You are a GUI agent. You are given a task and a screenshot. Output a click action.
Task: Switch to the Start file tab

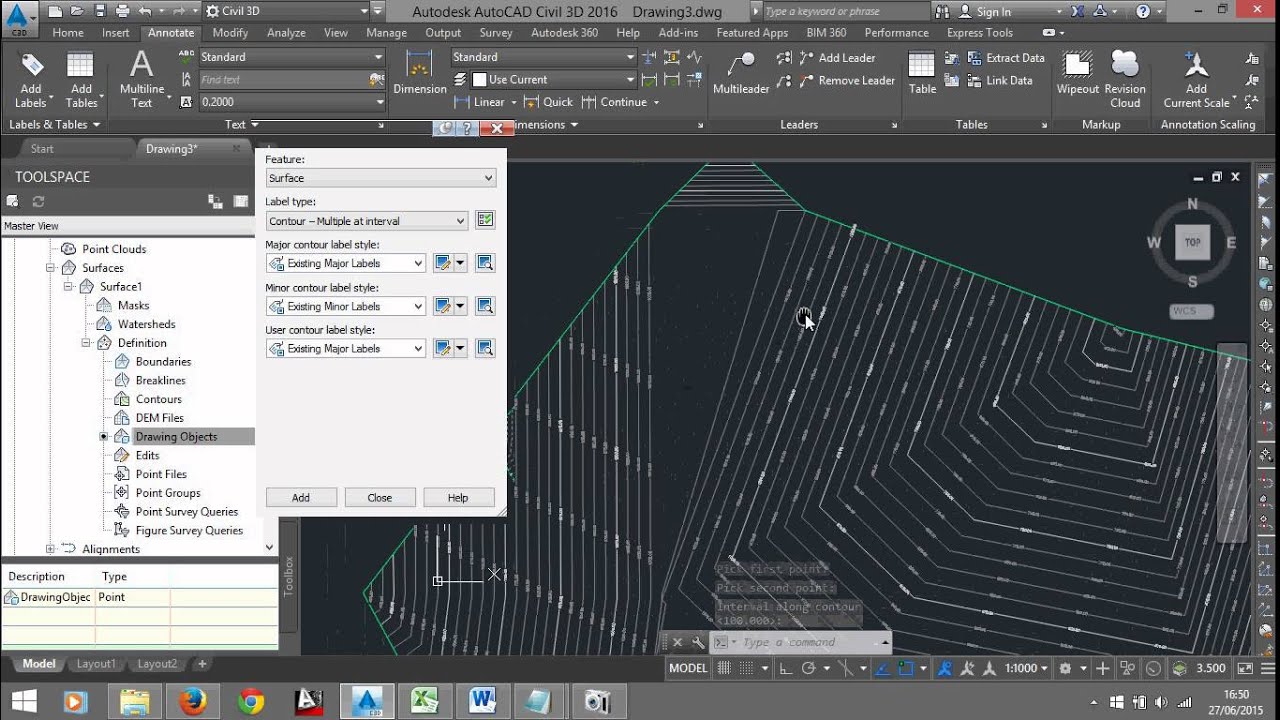[42, 148]
